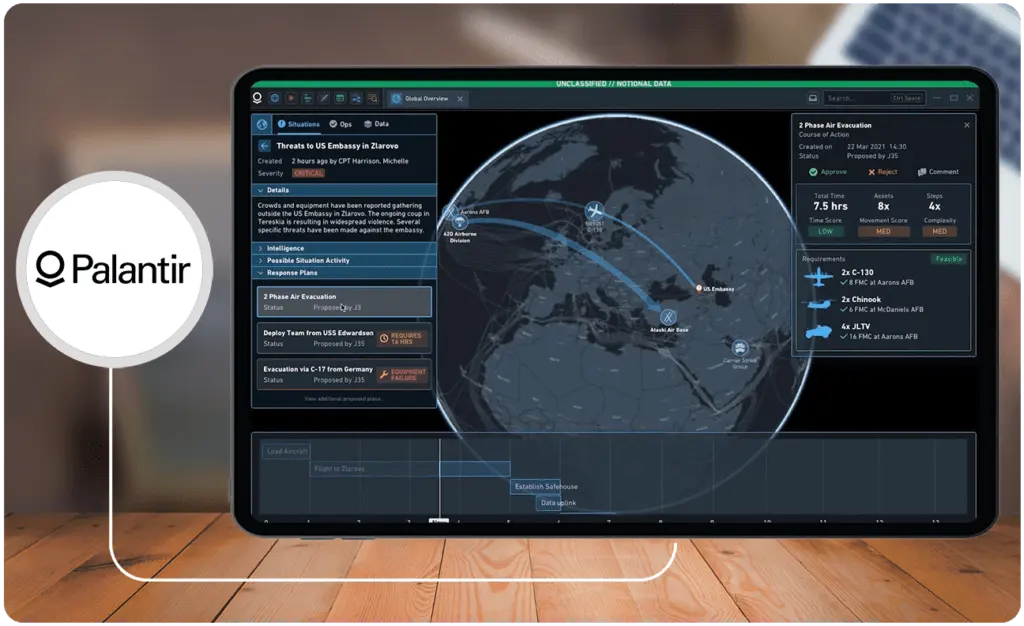Viewport: 1024px width, 626px height.
Task: Collapse the Response Plans section
Action: 344,273
